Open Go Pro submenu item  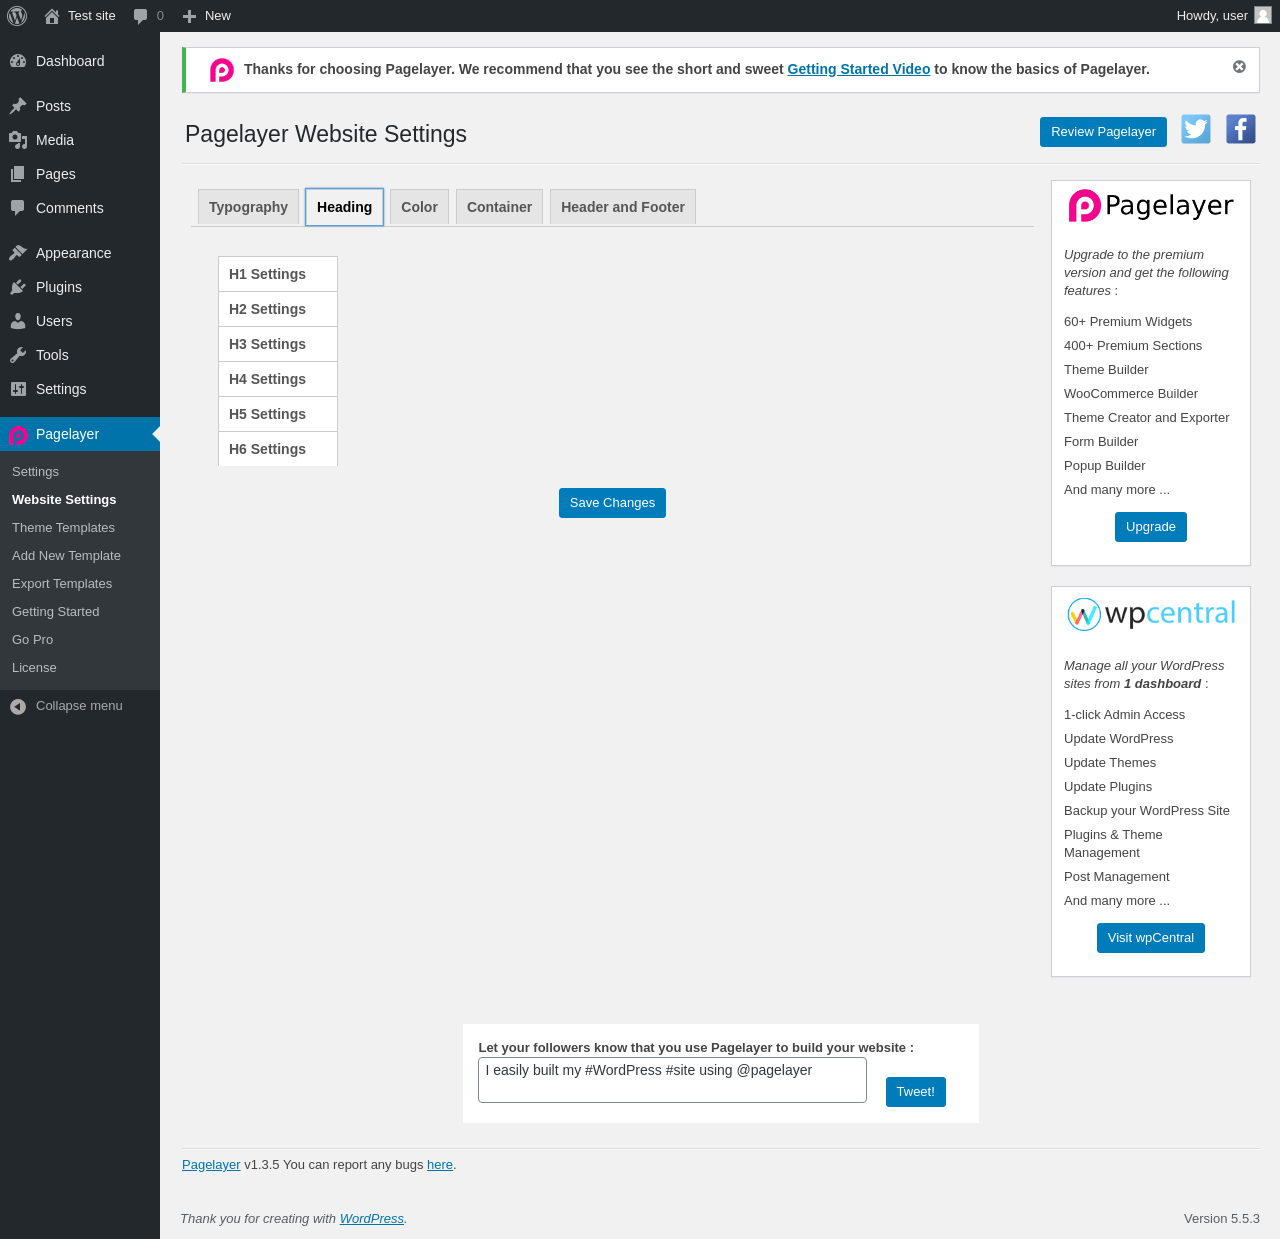[x=33, y=640]
